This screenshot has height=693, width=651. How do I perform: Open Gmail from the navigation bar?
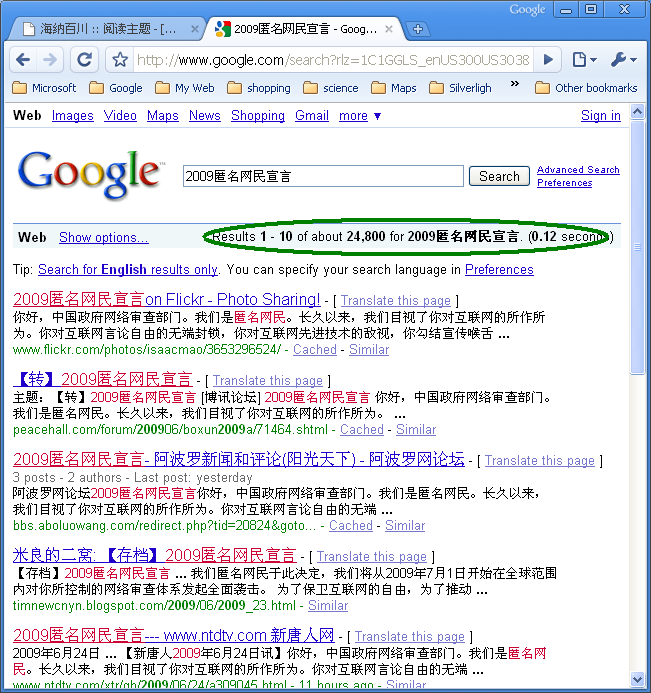pos(312,116)
